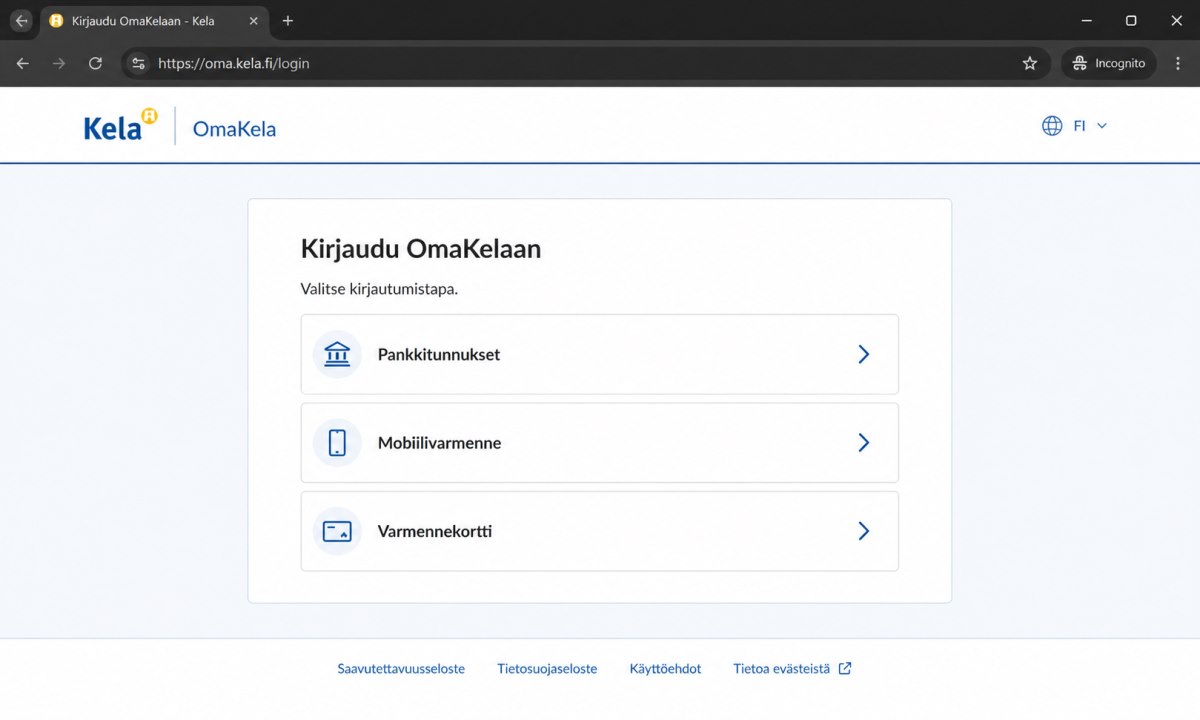The width and height of the screenshot is (1200, 720).
Task: Click the globe language icon
Action: (x=1052, y=126)
